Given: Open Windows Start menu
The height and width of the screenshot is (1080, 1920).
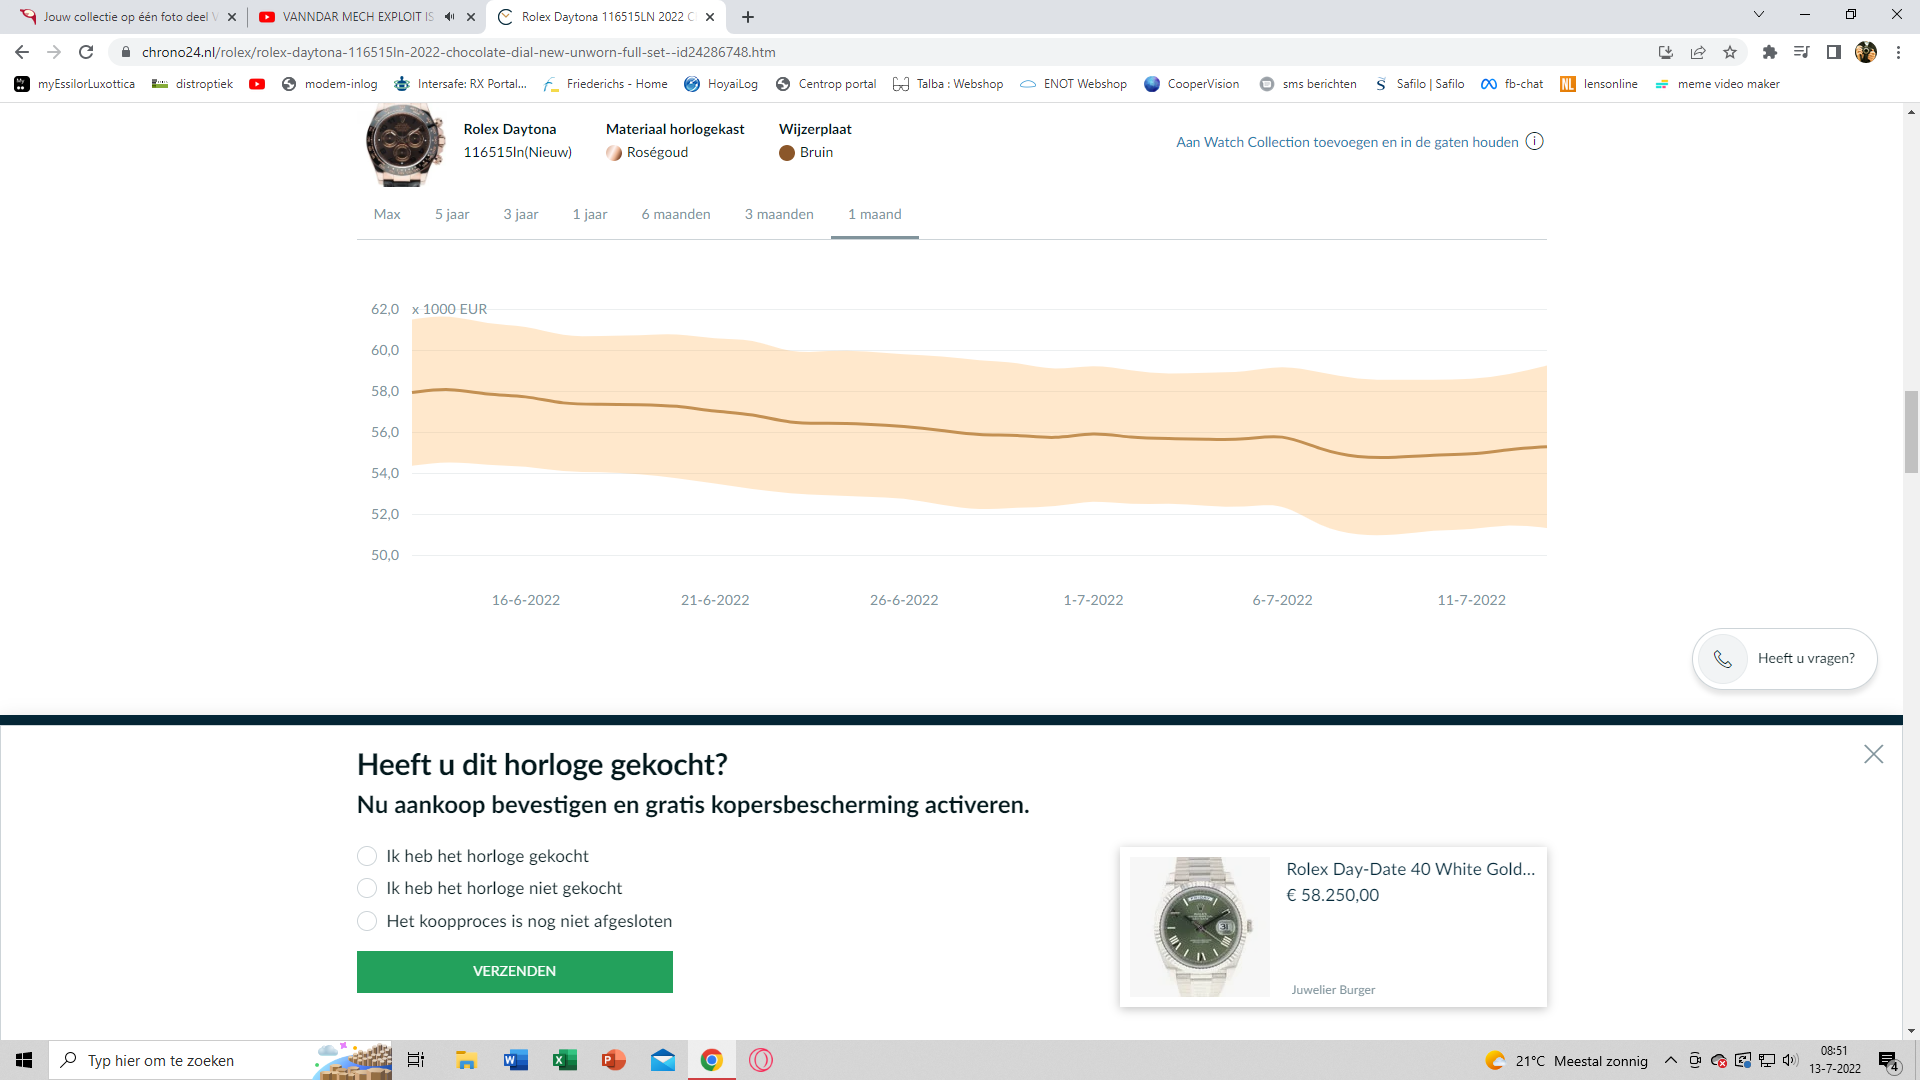Looking at the screenshot, I should point(24,1060).
